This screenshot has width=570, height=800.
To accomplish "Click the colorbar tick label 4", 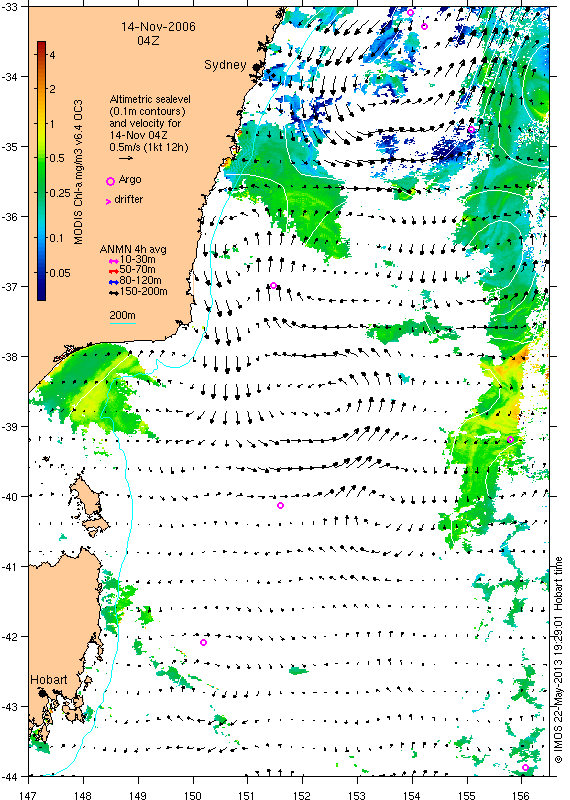I will click(52, 55).
